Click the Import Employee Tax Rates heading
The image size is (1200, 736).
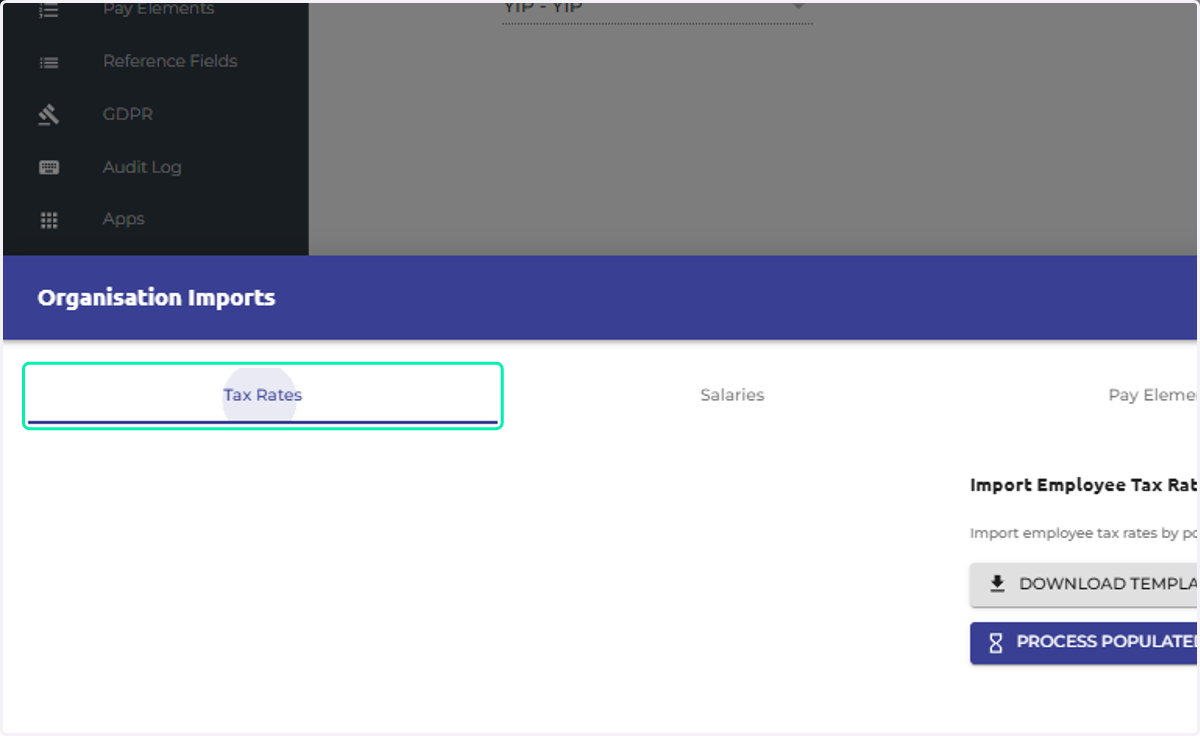click(1084, 486)
